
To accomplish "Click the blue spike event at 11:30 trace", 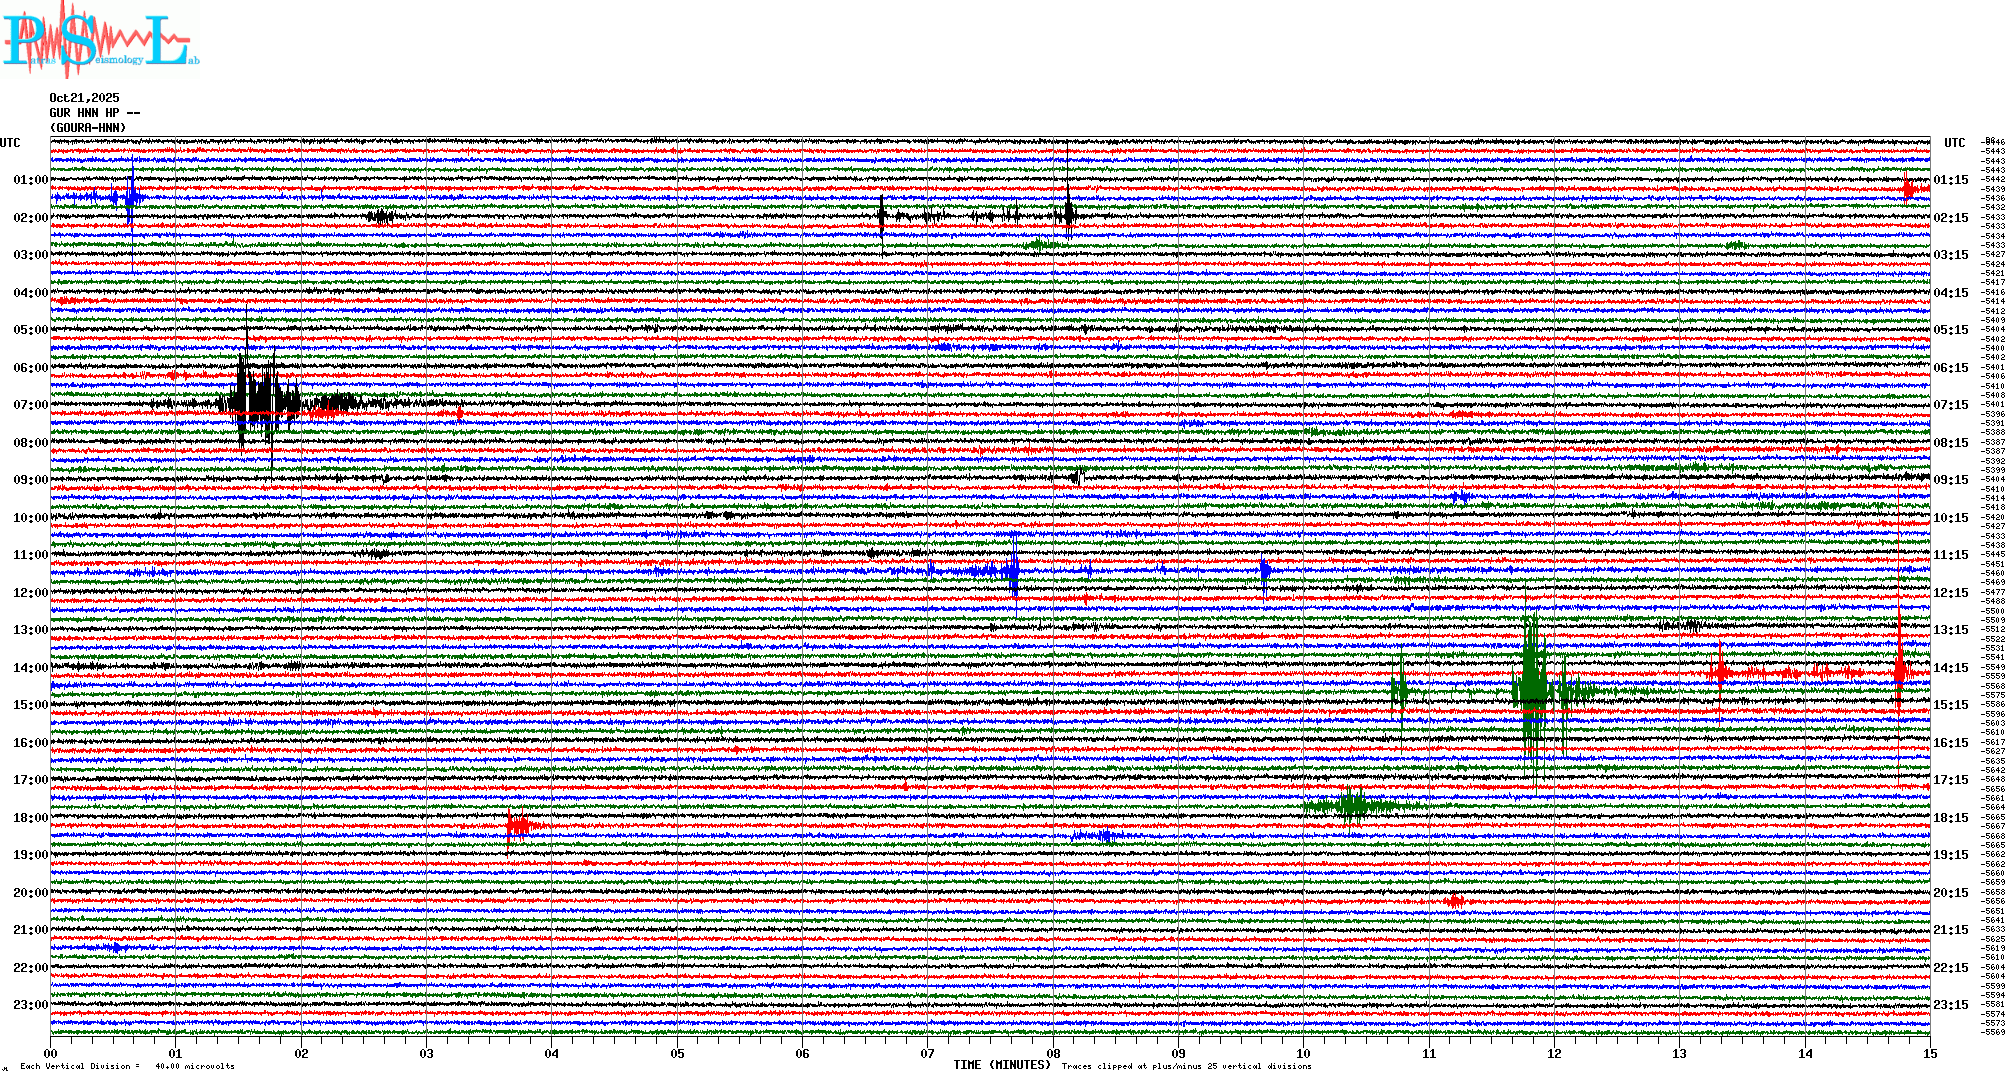I will tap(1013, 571).
